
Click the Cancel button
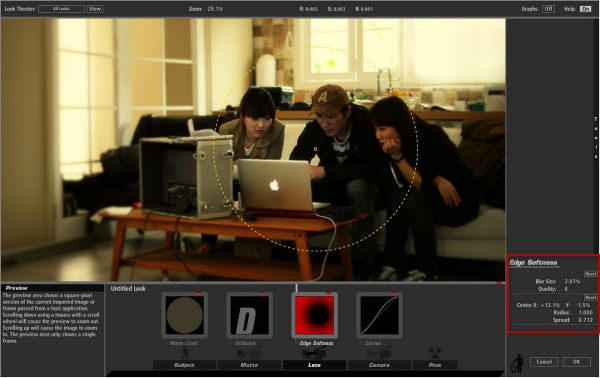point(544,362)
